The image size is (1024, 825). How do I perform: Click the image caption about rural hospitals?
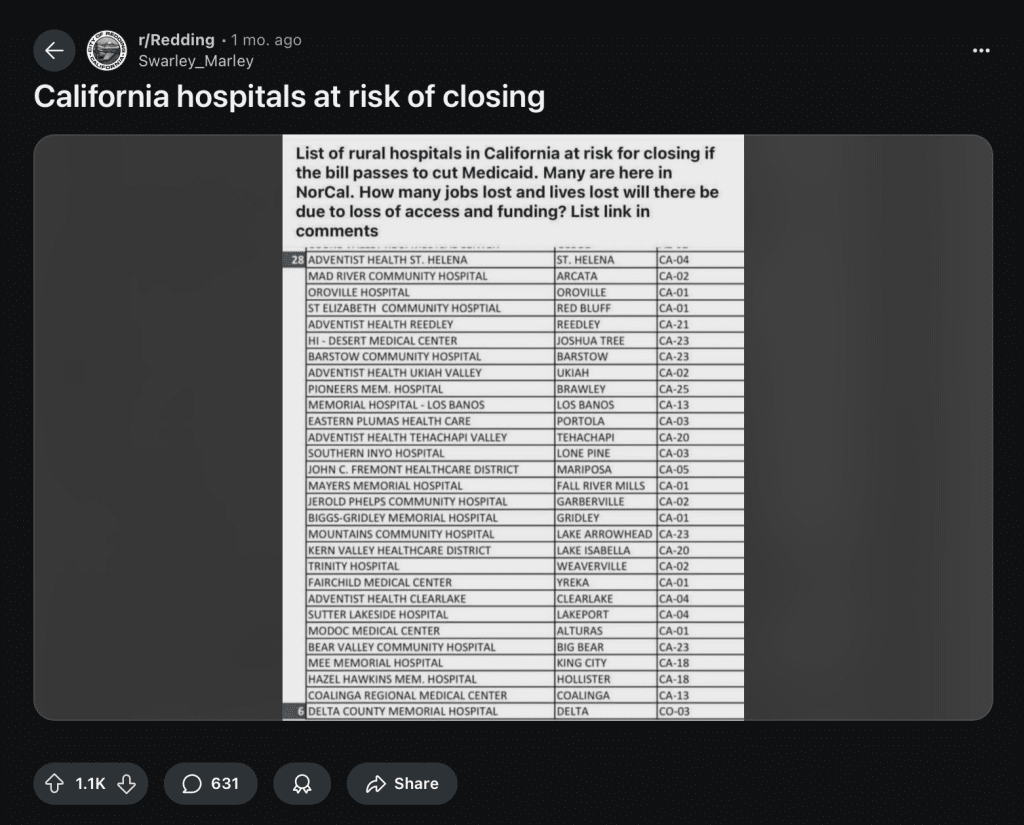507,192
